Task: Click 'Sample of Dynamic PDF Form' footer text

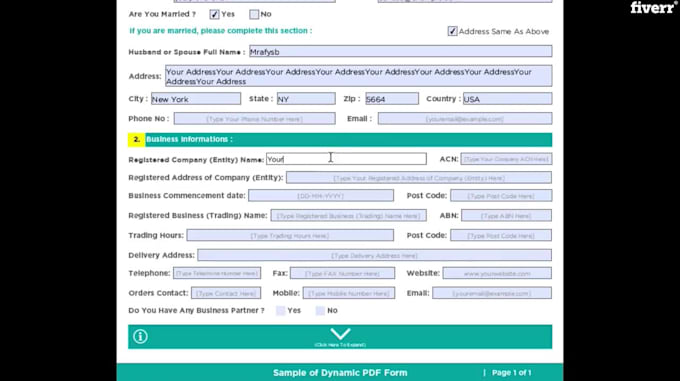Action: pyautogui.click(x=340, y=373)
